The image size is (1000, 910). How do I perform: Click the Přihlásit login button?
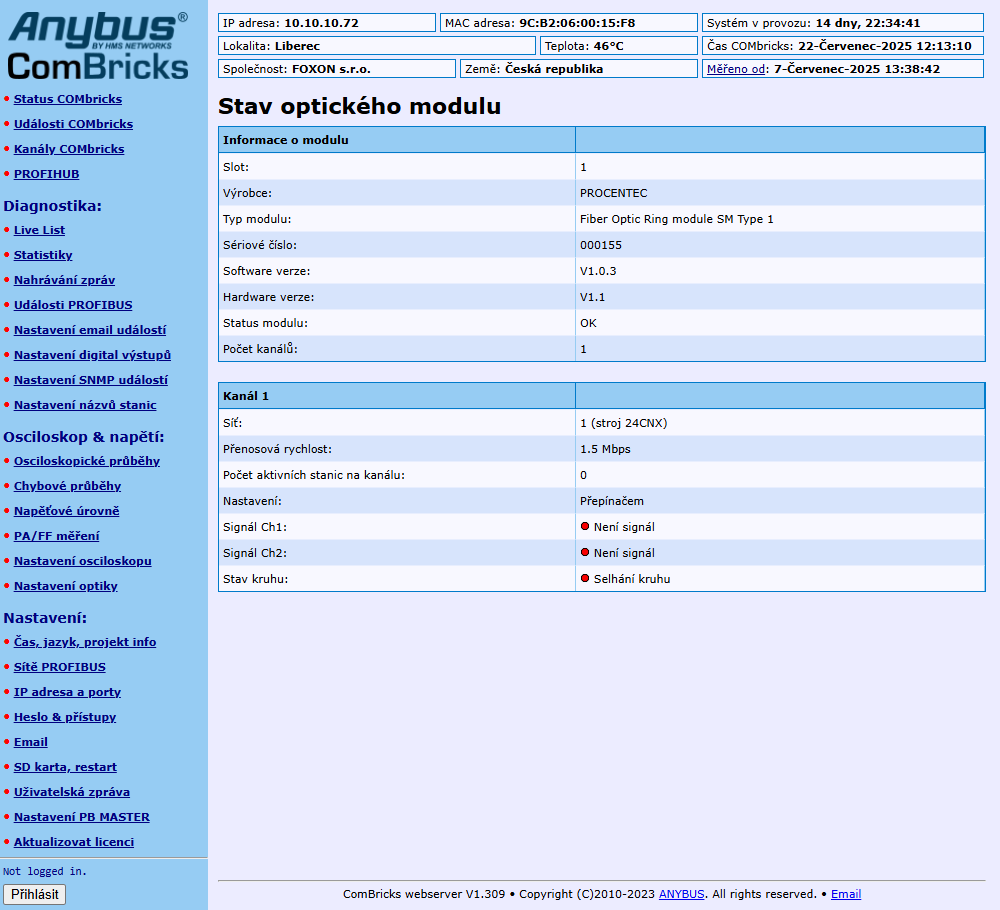pos(34,894)
